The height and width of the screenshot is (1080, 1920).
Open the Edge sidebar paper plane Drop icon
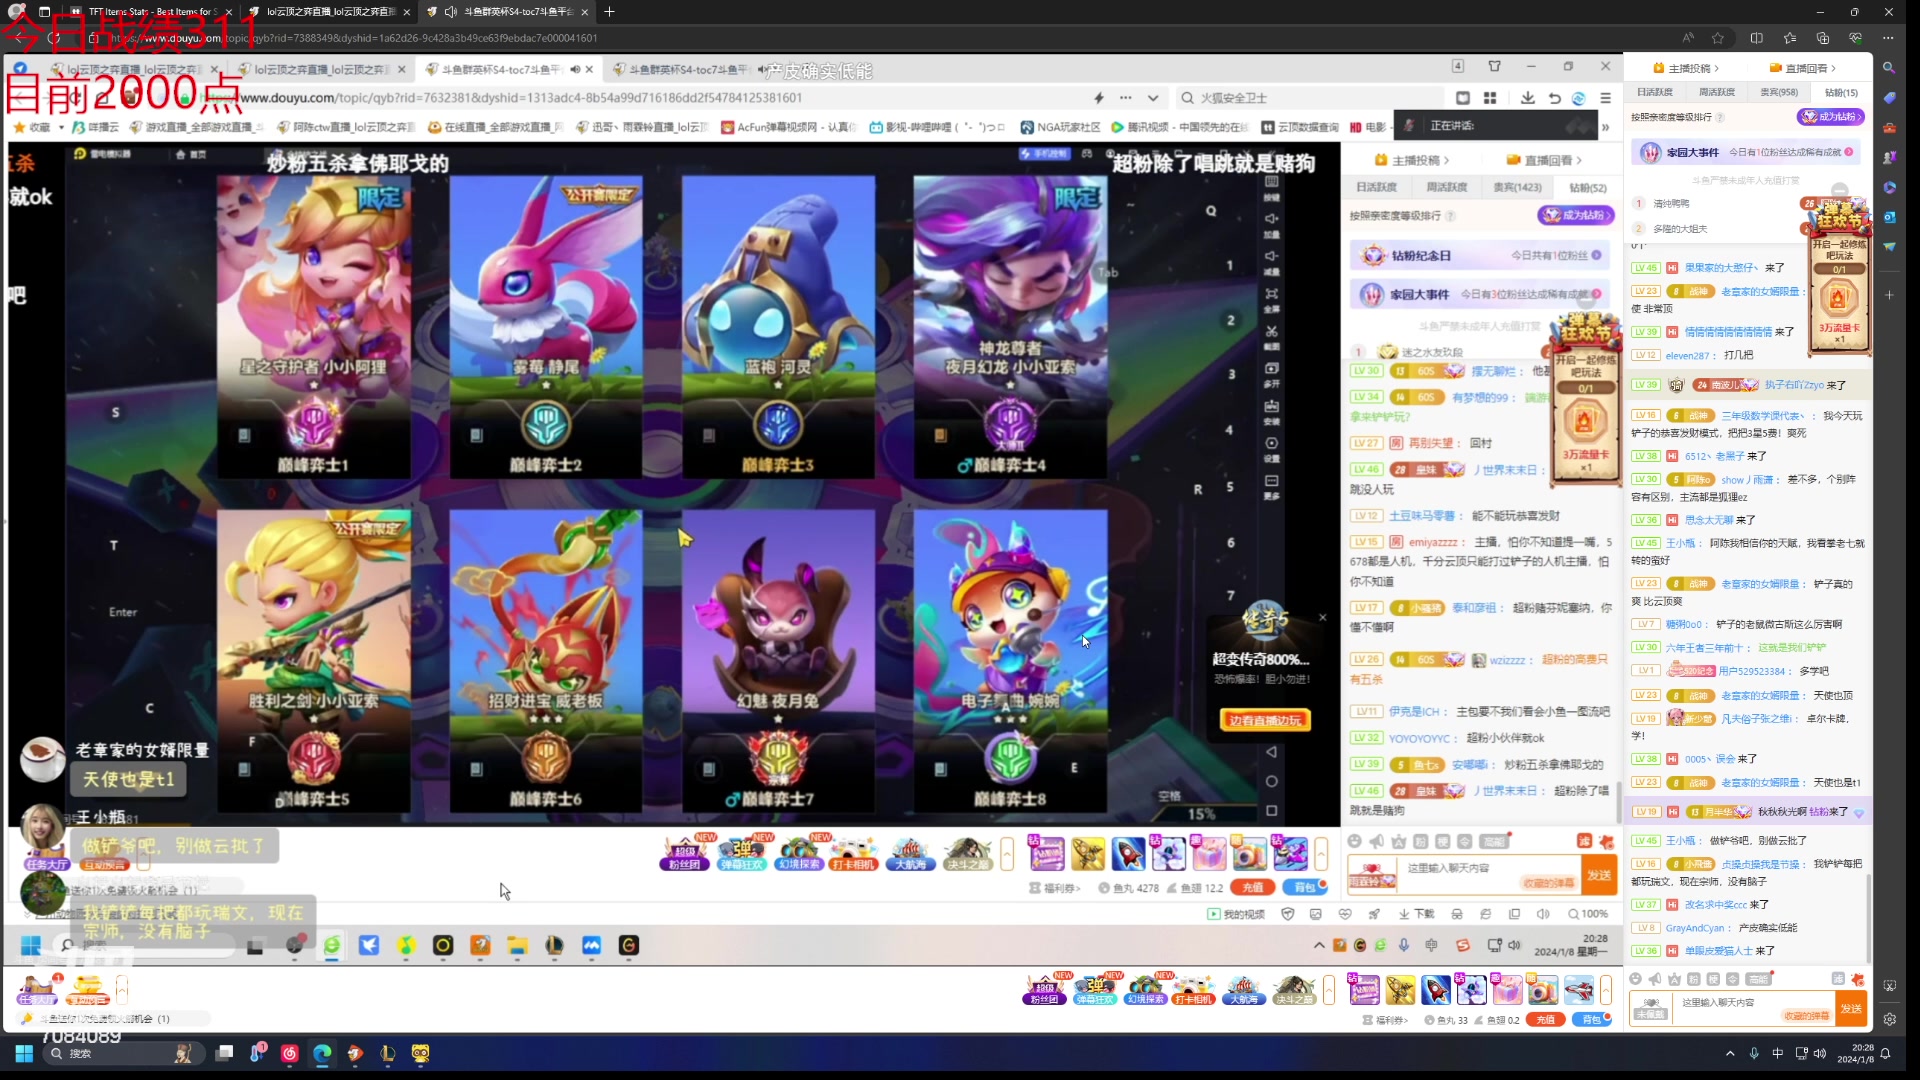click(1889, 246)
